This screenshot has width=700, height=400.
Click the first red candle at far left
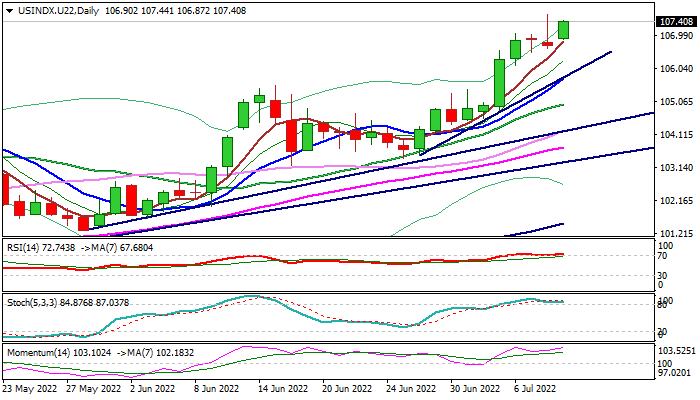coord(4,188)
